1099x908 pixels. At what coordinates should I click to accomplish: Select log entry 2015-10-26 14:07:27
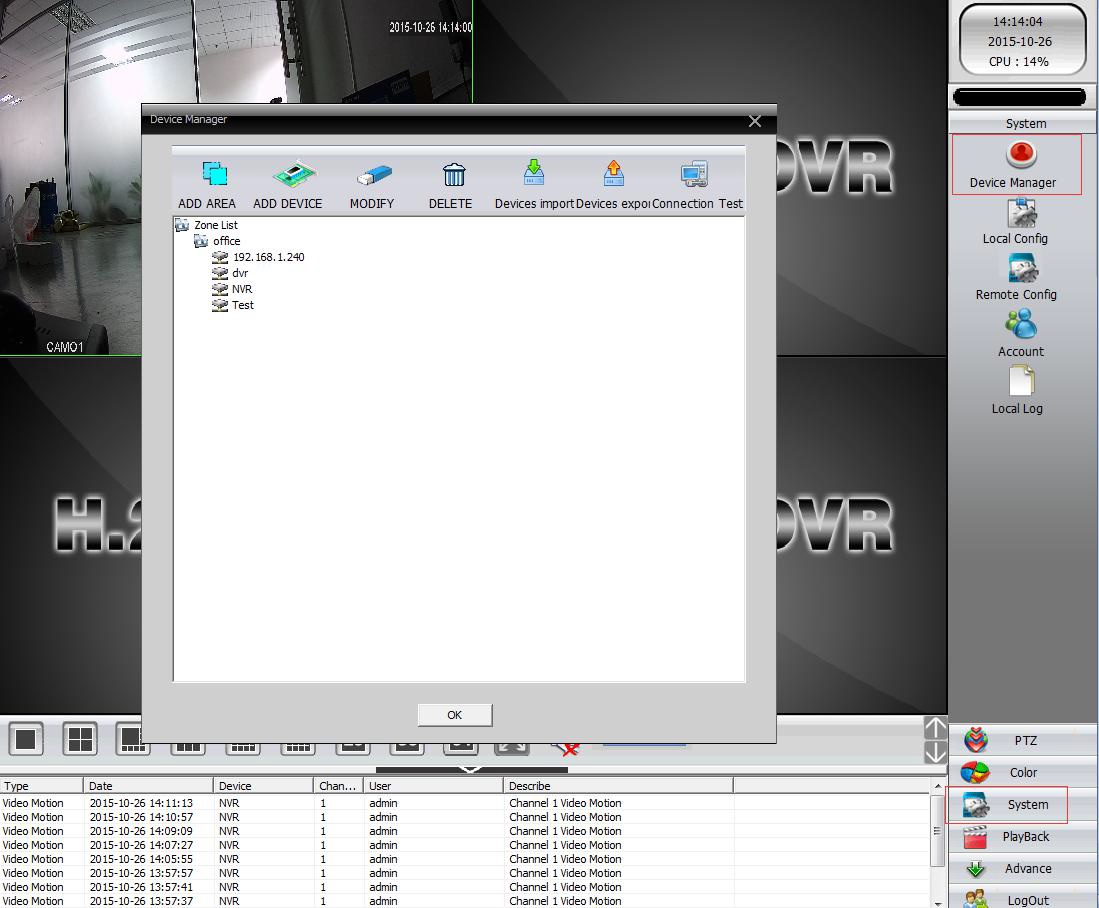(464, 845)
